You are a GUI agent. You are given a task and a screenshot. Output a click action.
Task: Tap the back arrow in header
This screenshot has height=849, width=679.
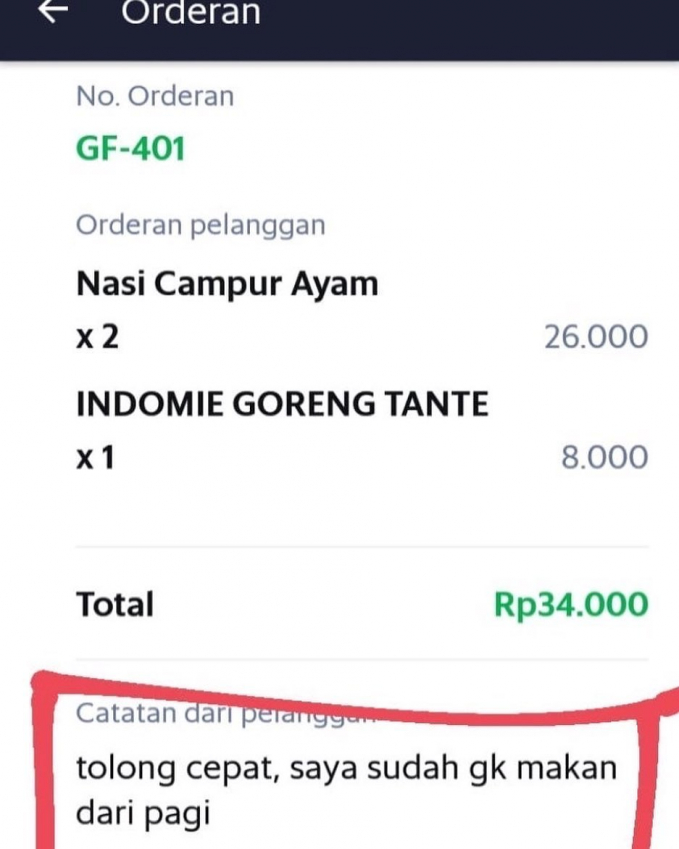tap(52, 11)
